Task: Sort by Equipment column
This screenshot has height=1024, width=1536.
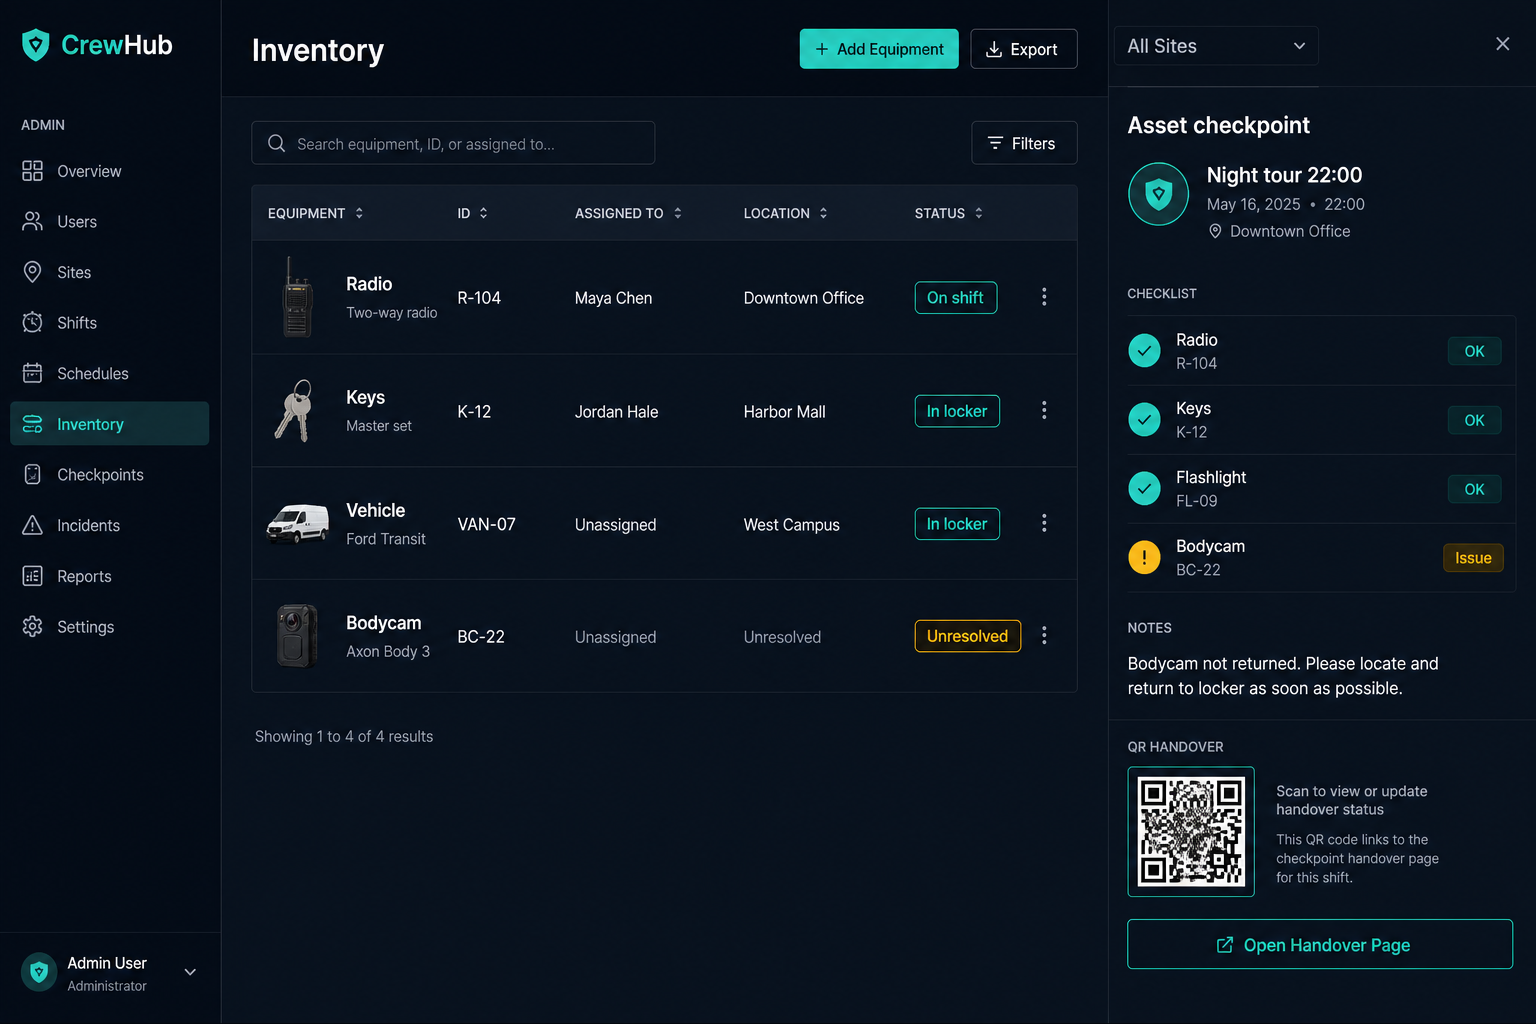Action: [316, 213]
